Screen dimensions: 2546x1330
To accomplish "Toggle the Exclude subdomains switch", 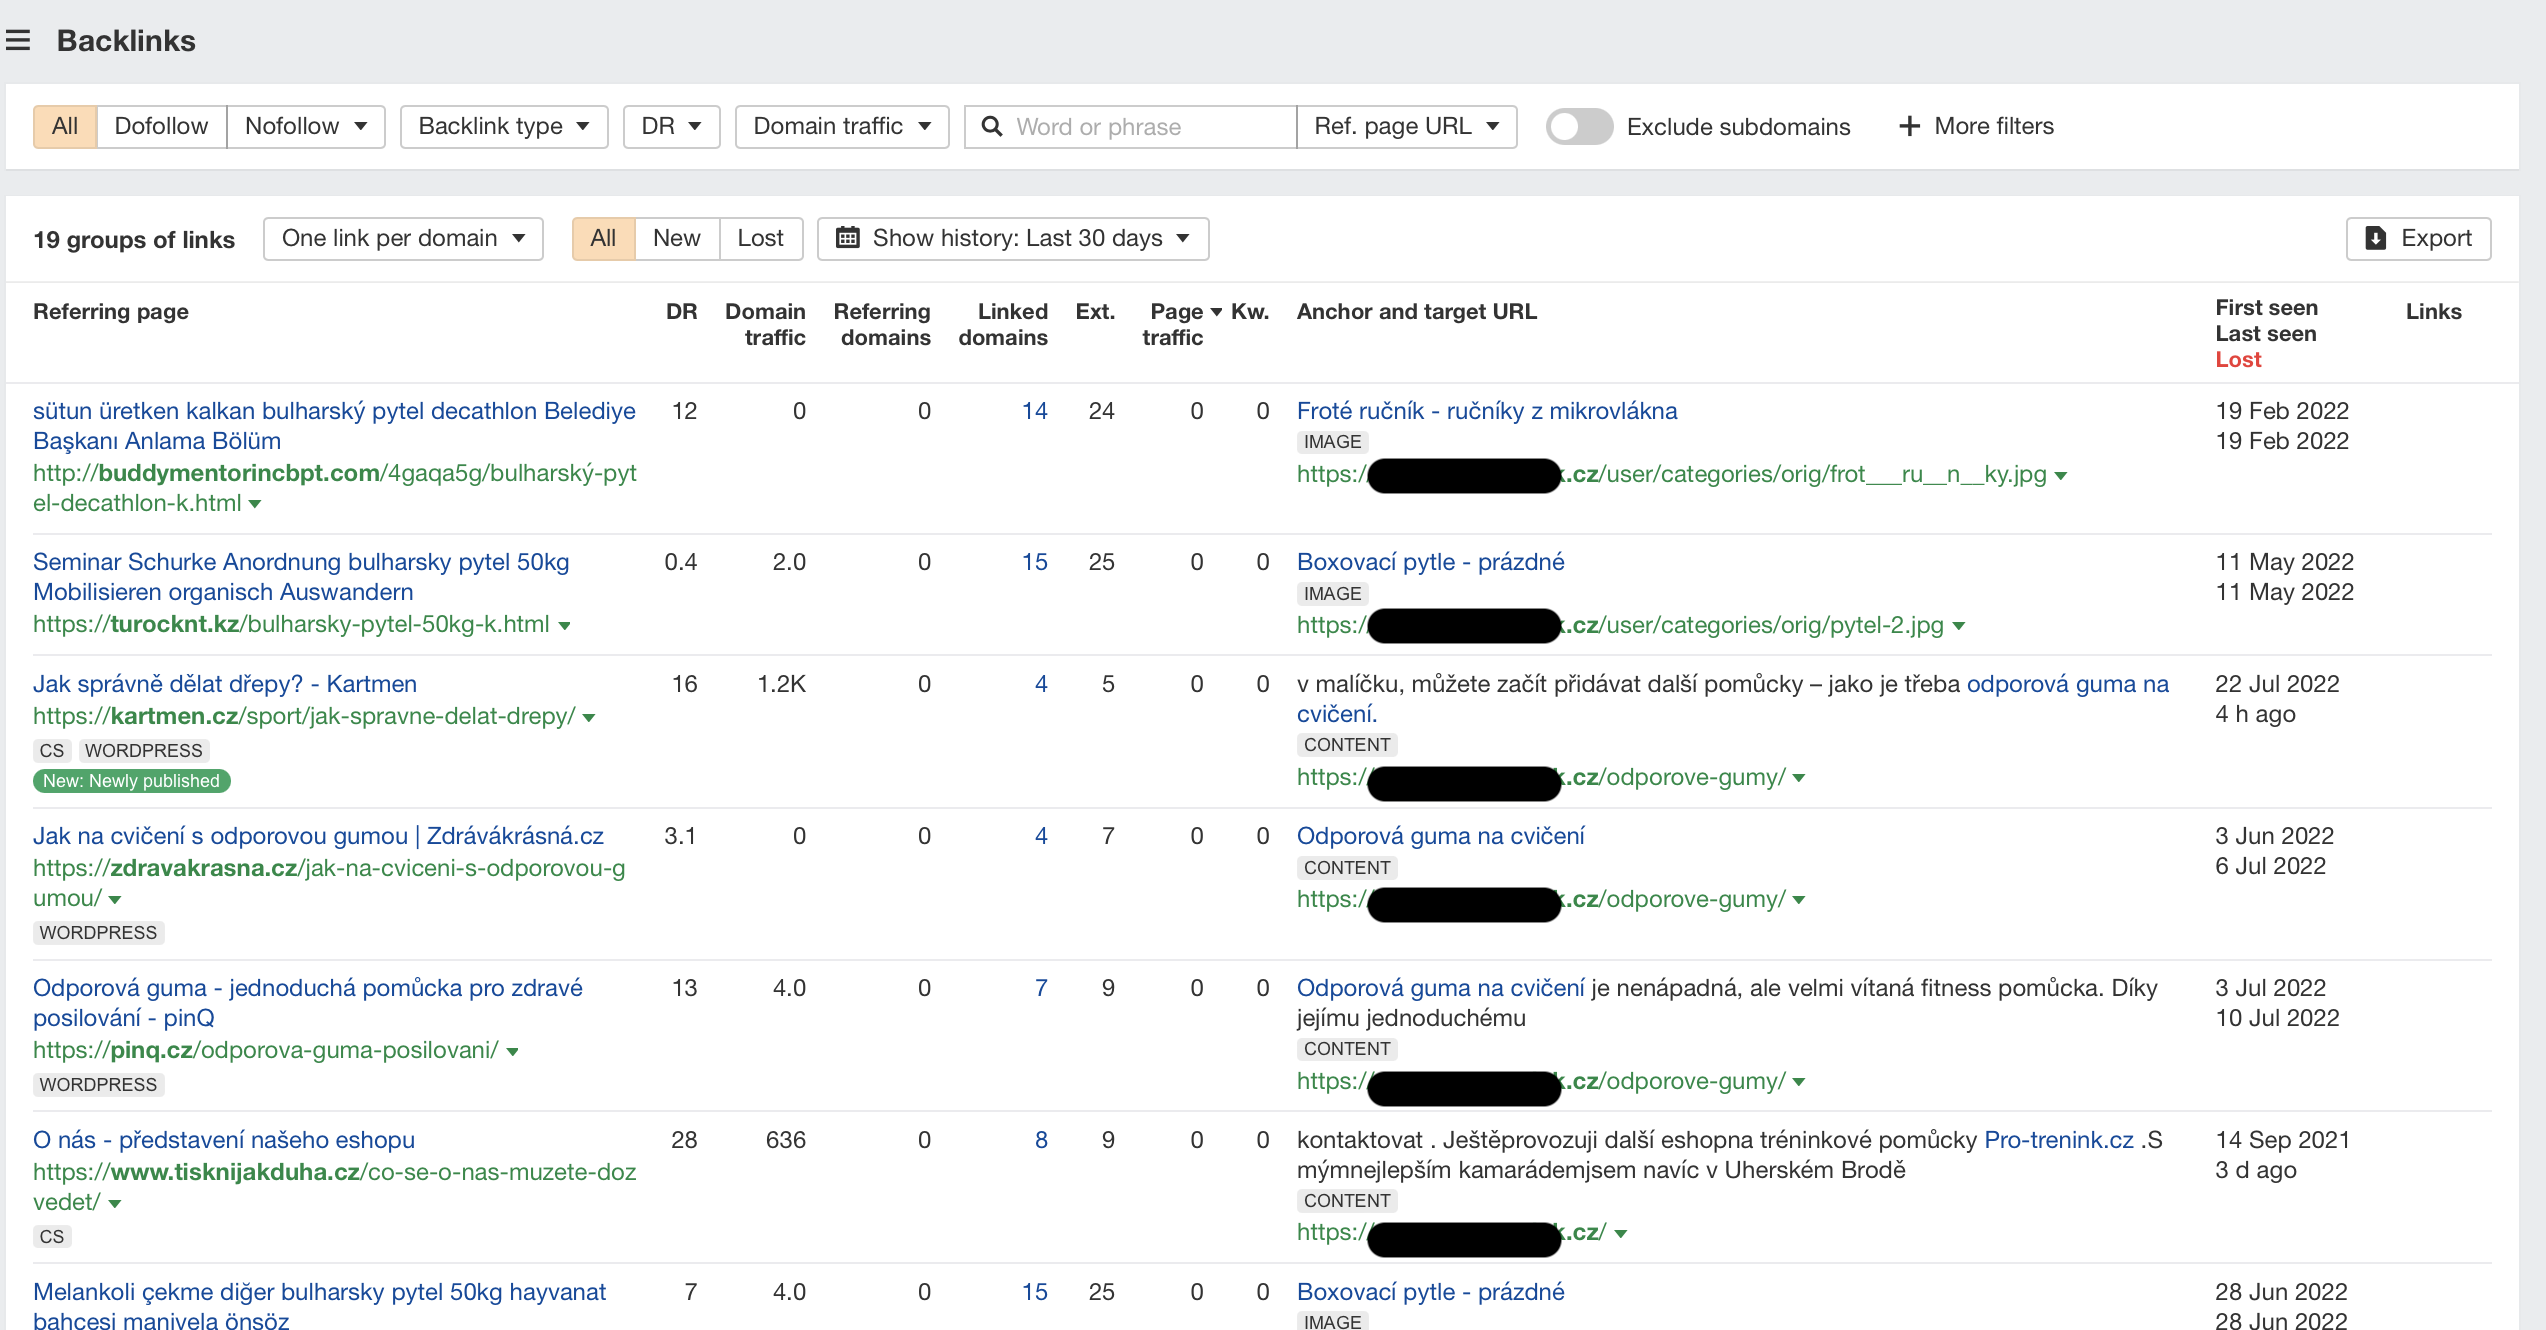I will (x=1579, y=127).
